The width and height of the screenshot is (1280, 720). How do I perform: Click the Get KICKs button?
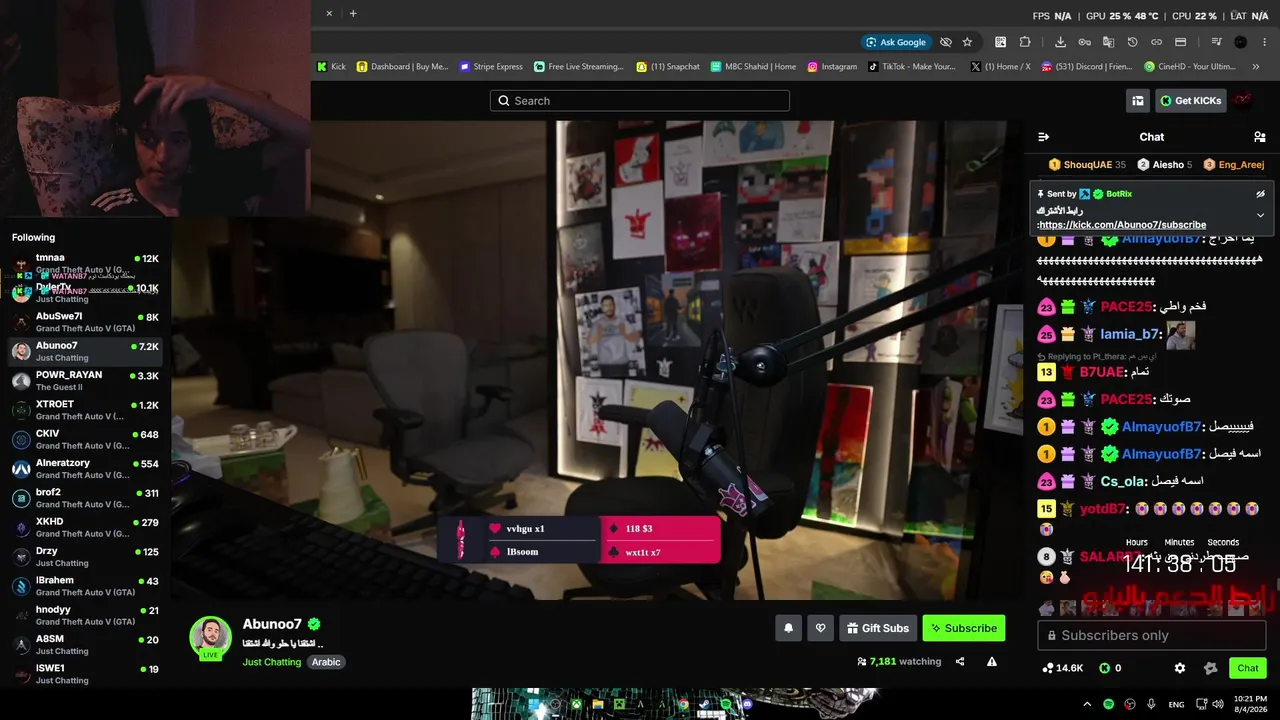coord(1191,100)
